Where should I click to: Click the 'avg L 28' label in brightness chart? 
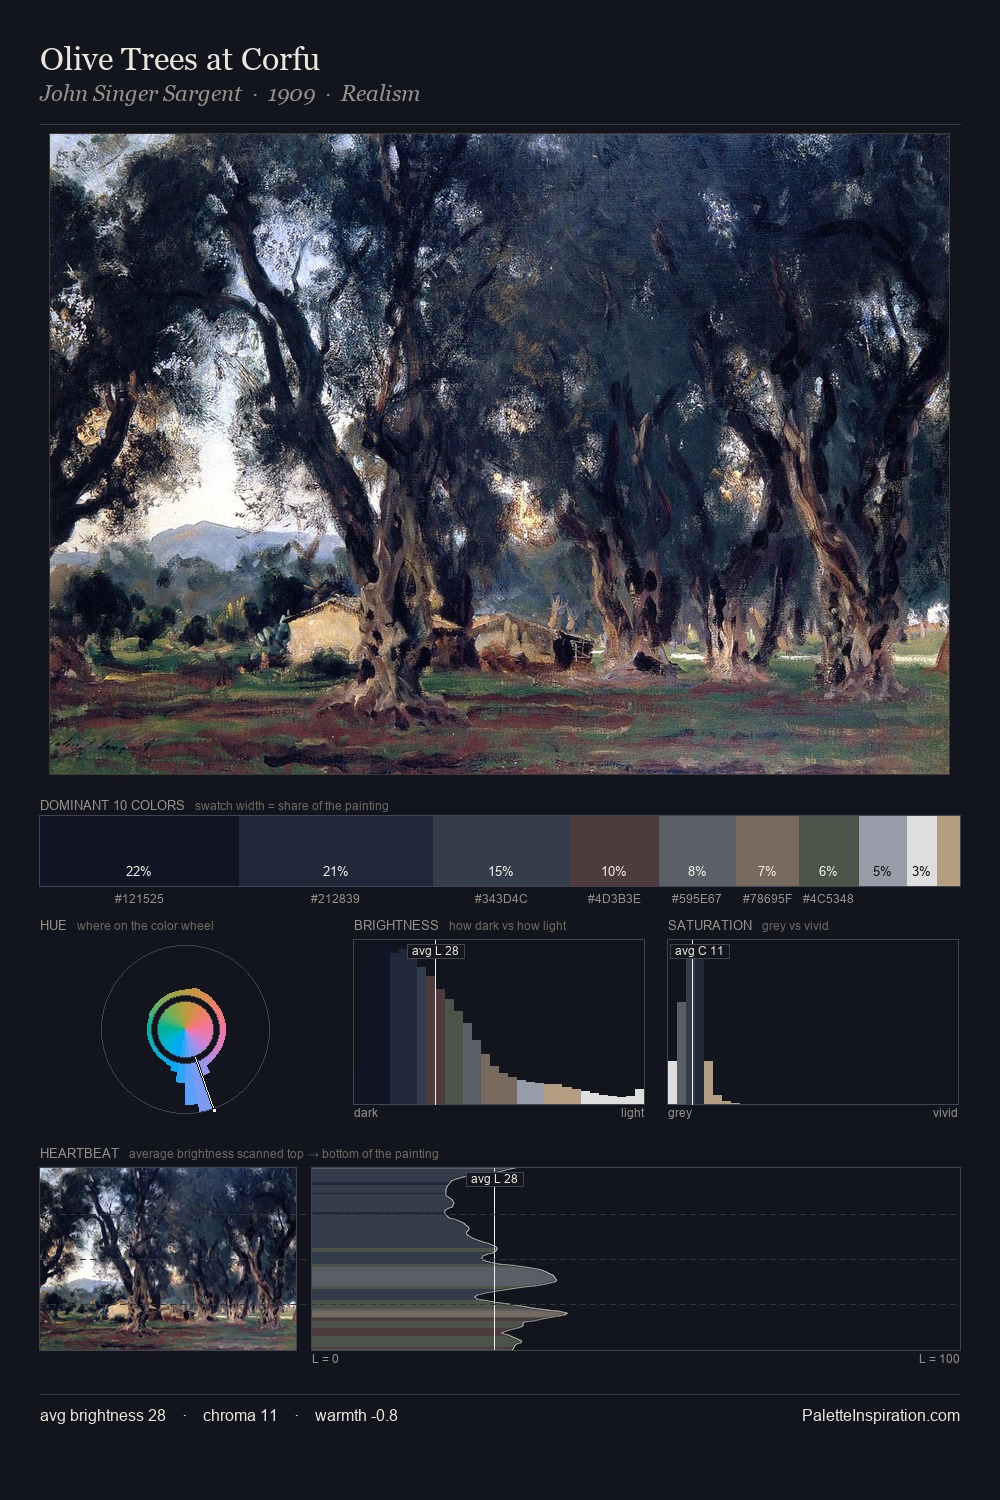435,951
